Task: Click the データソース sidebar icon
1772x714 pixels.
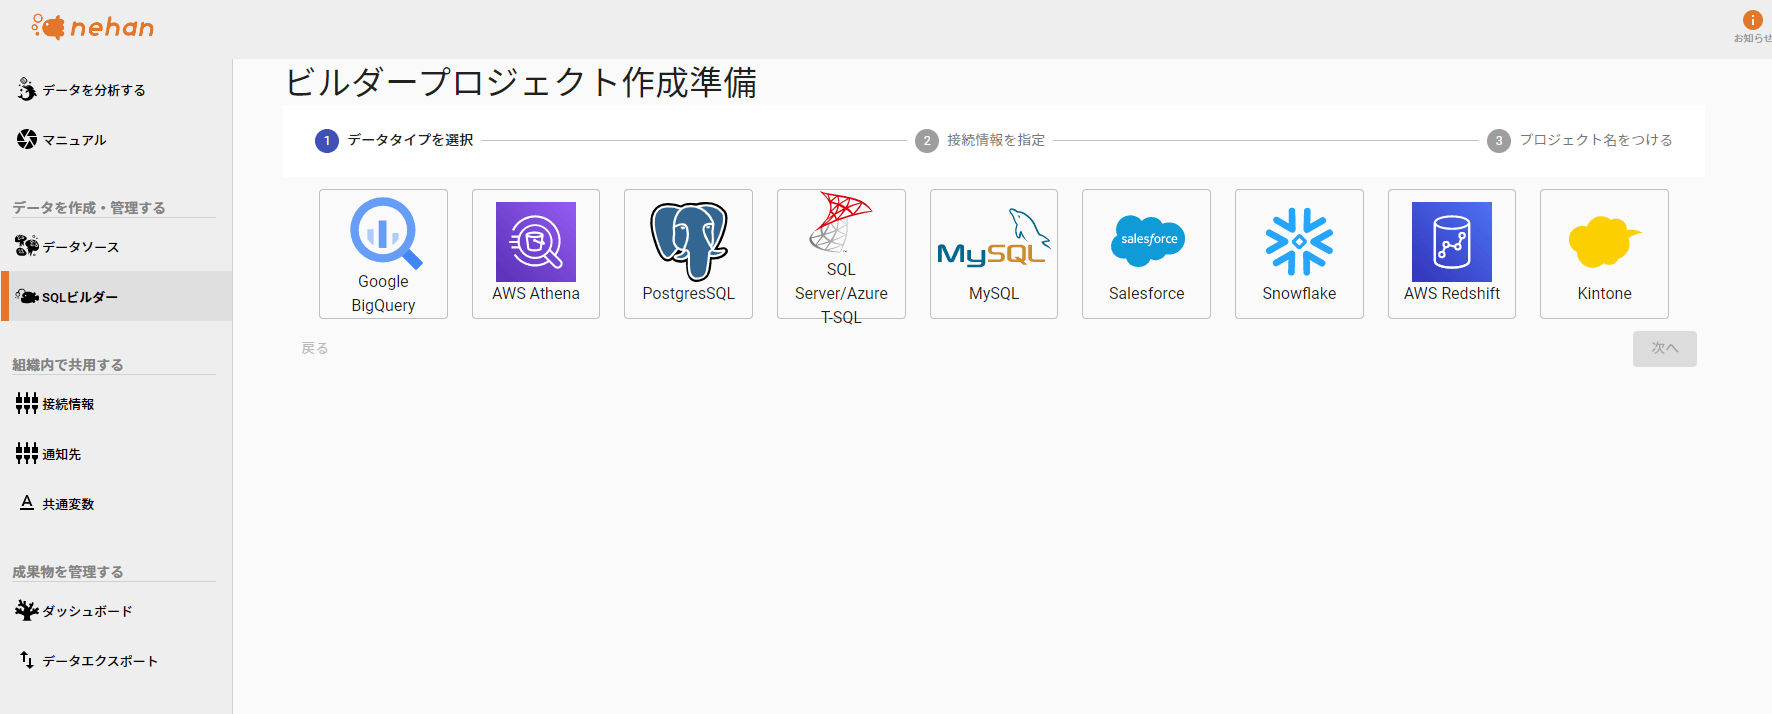Action: point(27,246)
